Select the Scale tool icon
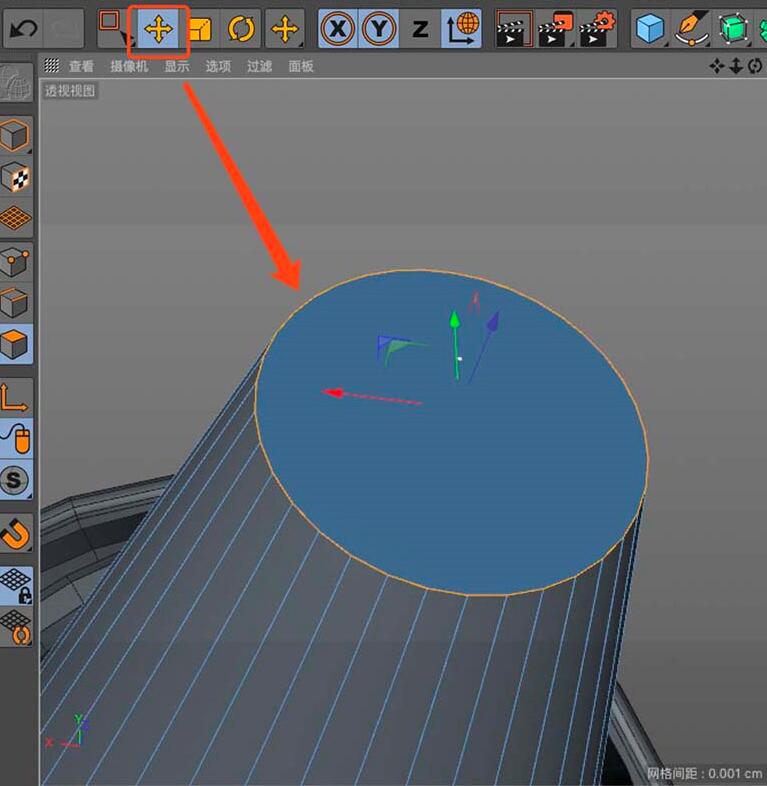 [x=200, y=29]
